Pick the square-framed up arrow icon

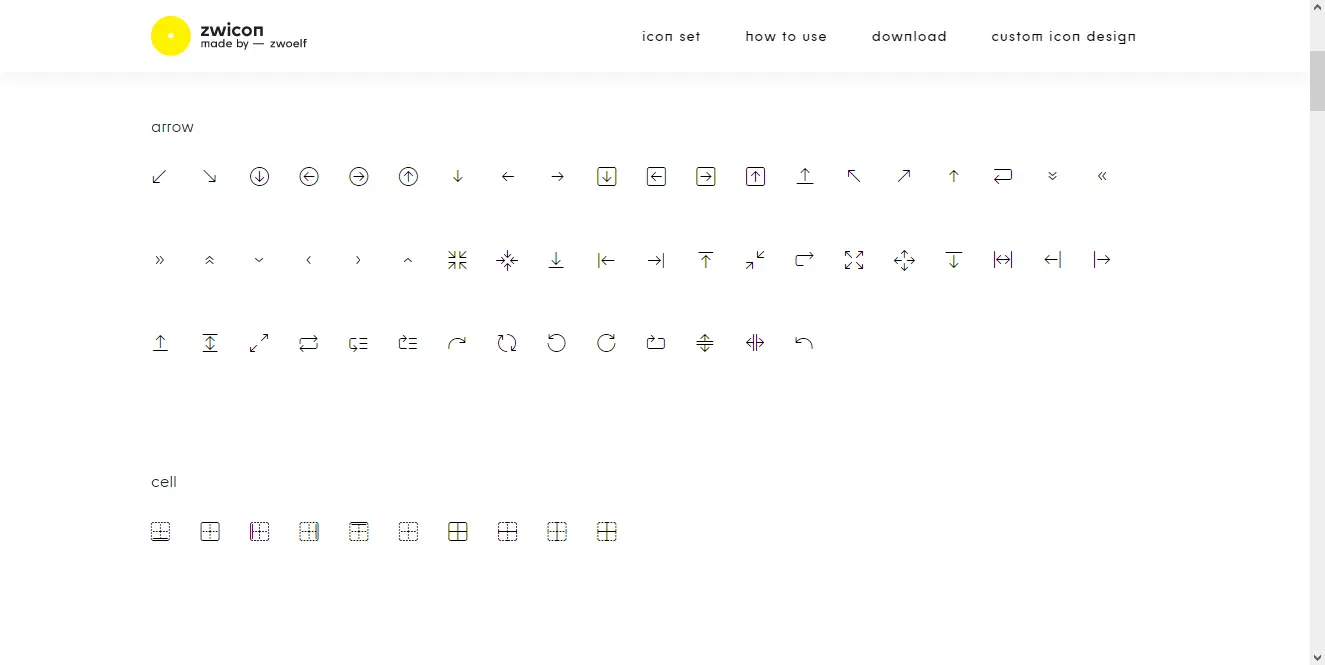755,177
